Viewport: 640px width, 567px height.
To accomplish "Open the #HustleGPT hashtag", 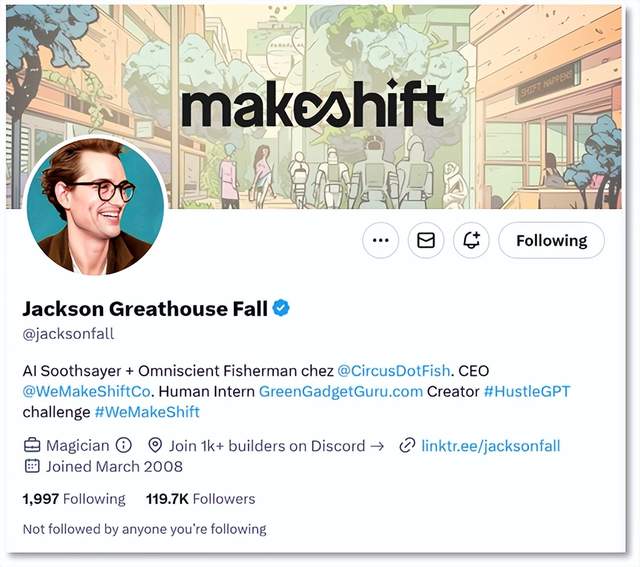I will 527,391.
